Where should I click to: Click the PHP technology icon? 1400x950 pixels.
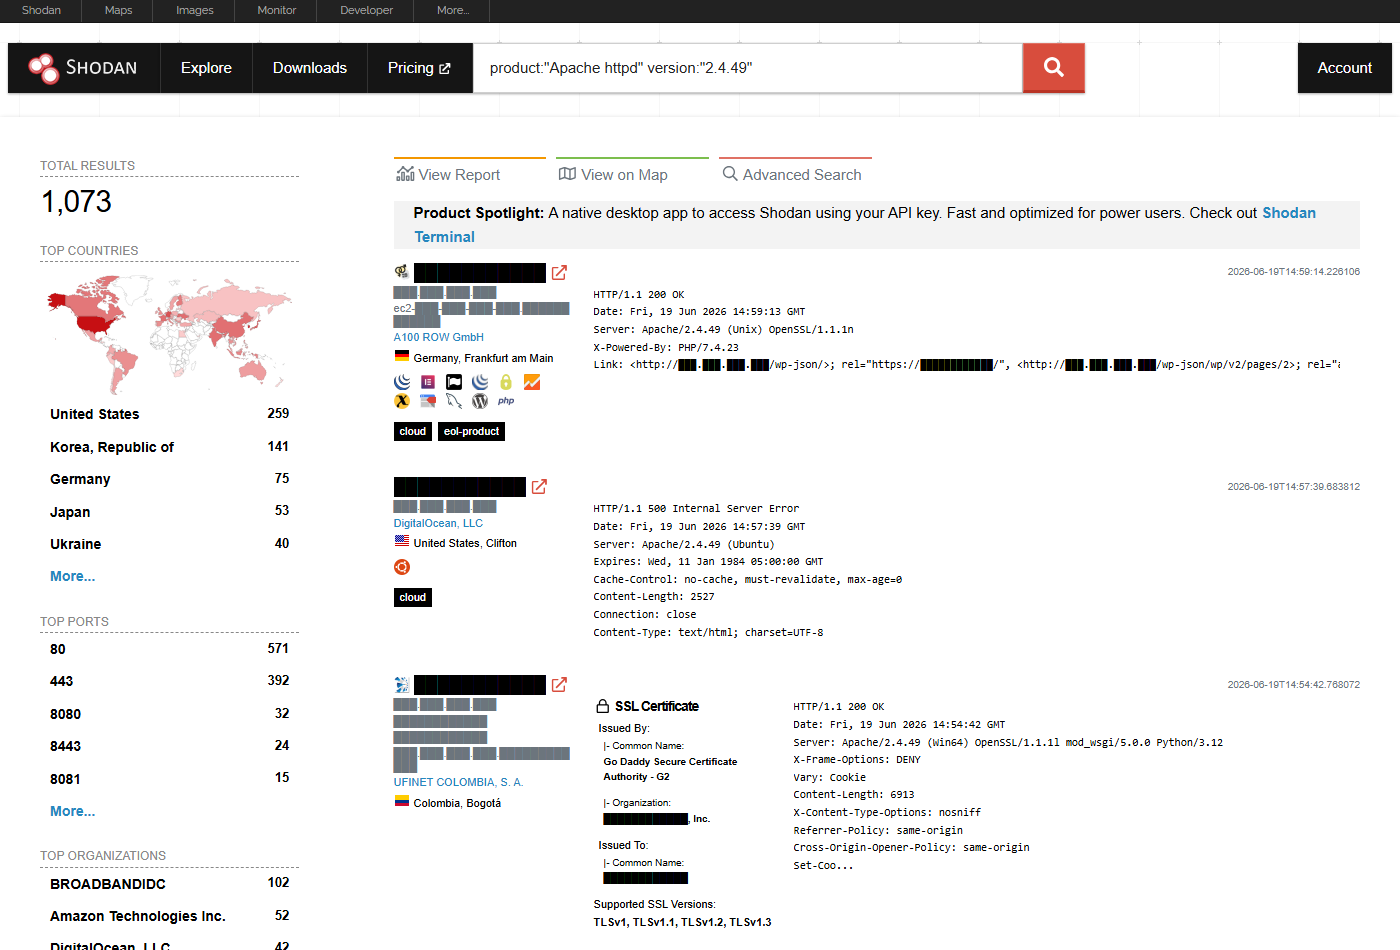(x=506, y=401)
